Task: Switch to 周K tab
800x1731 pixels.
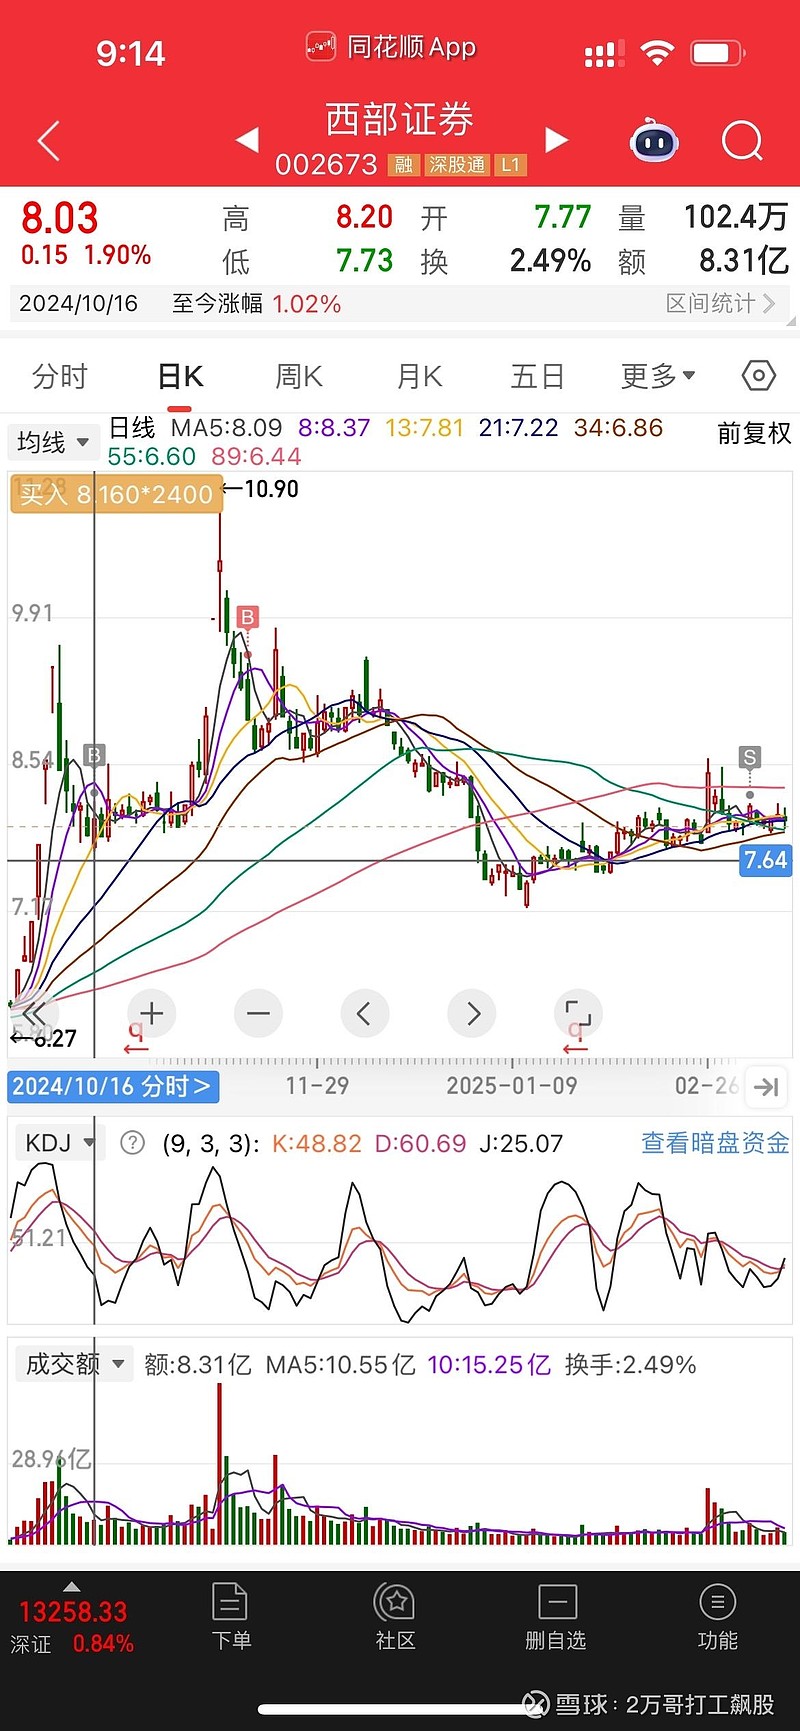Action: [x=299, y=376]
